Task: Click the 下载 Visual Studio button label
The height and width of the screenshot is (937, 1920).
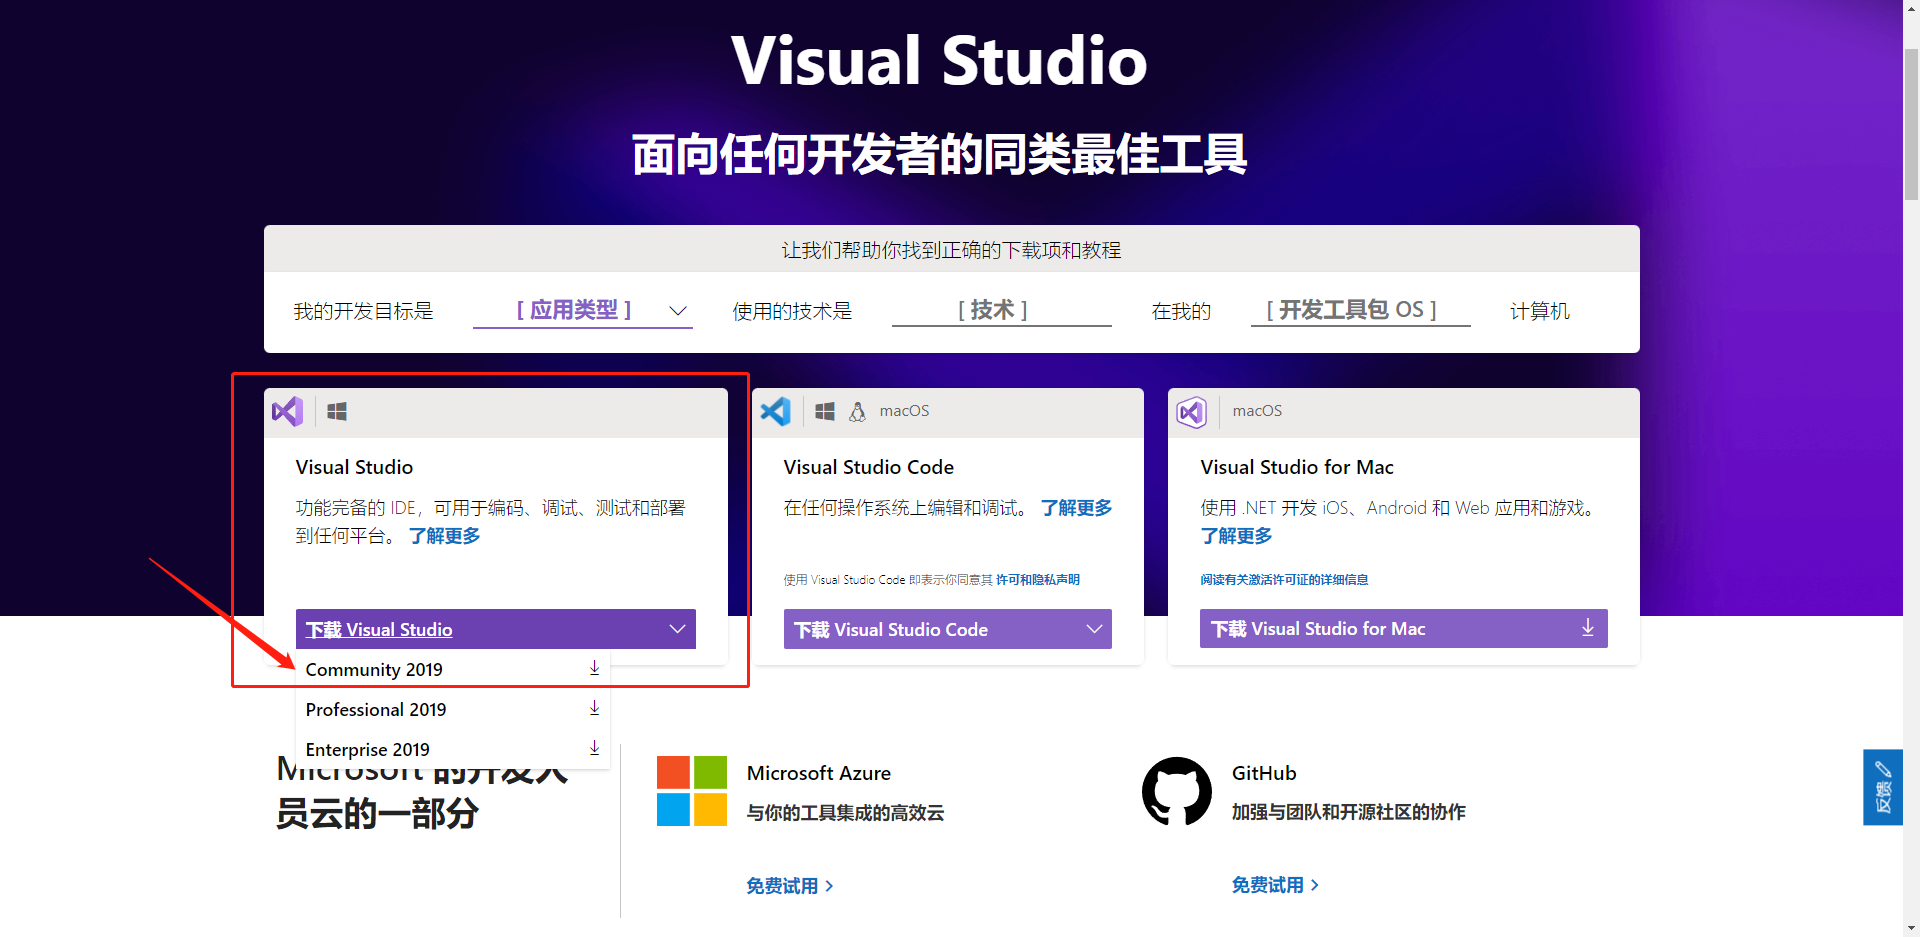Action: coord(379,630)
